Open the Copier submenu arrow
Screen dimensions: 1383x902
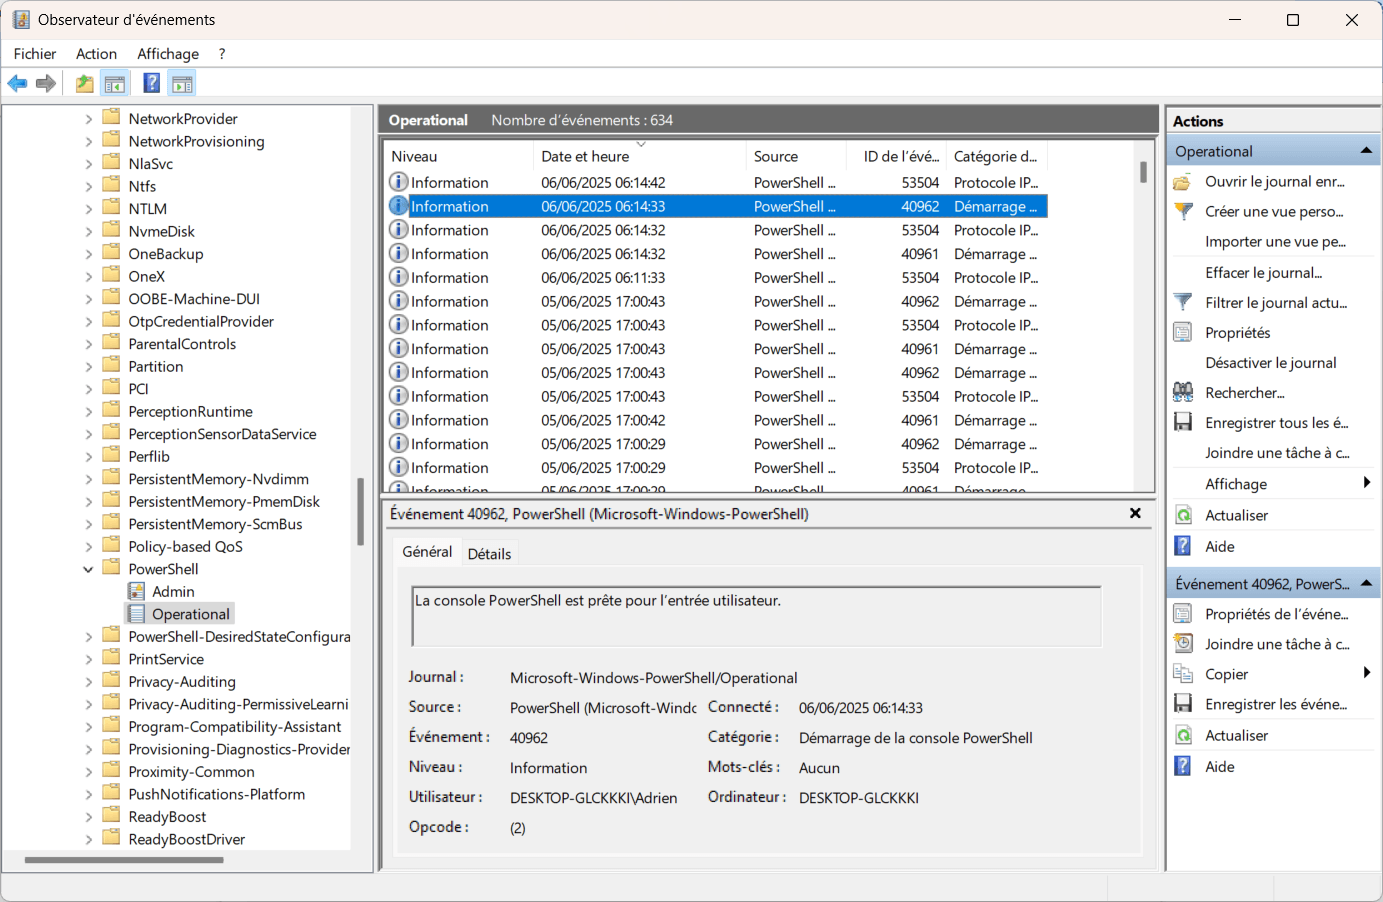(1366, 673)
